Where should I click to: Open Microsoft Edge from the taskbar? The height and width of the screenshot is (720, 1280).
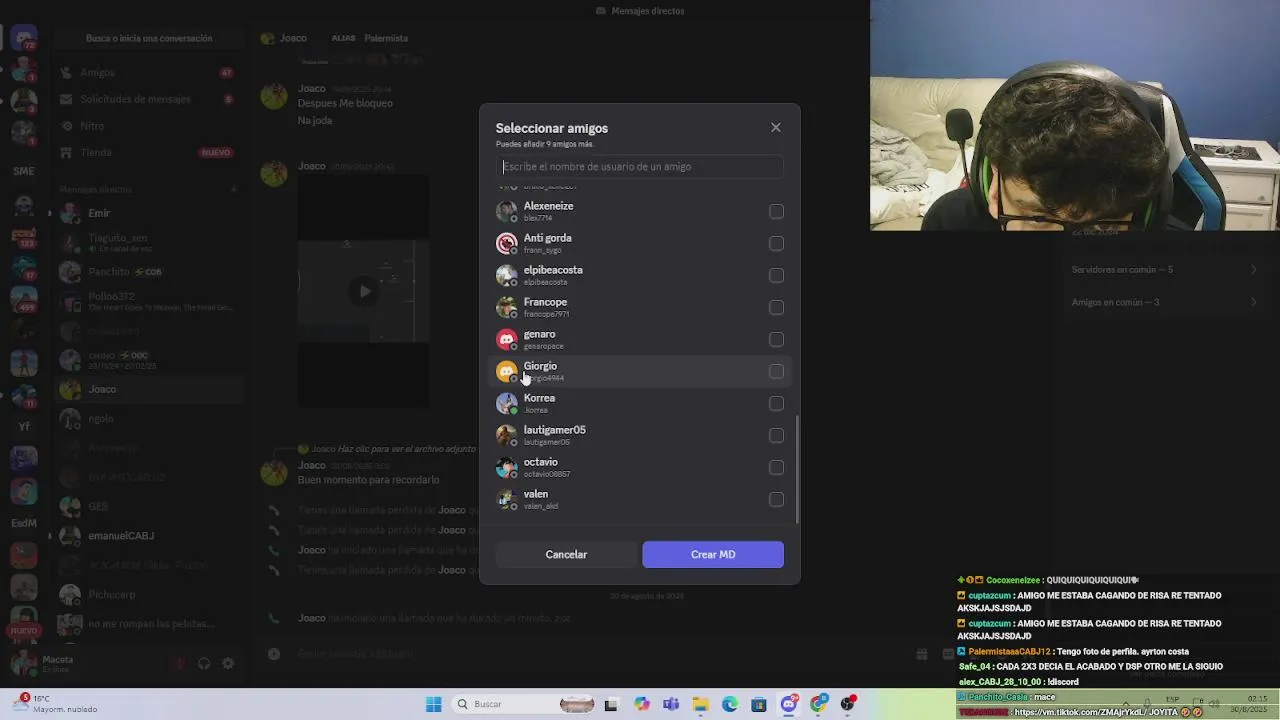[730, 704]
